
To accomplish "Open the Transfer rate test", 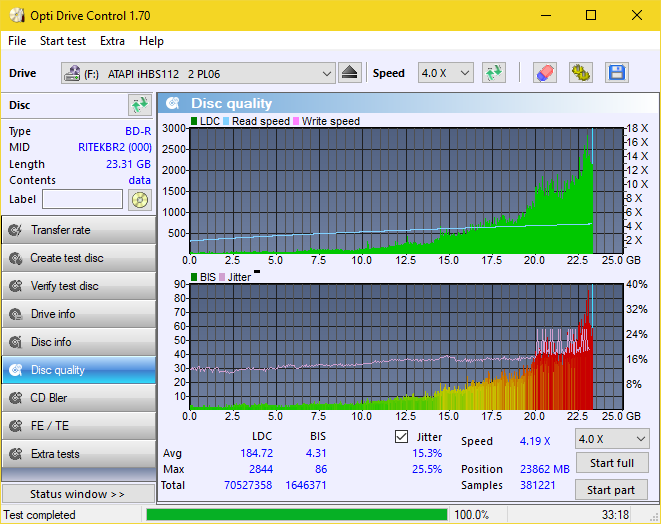I will pos(78,230).
